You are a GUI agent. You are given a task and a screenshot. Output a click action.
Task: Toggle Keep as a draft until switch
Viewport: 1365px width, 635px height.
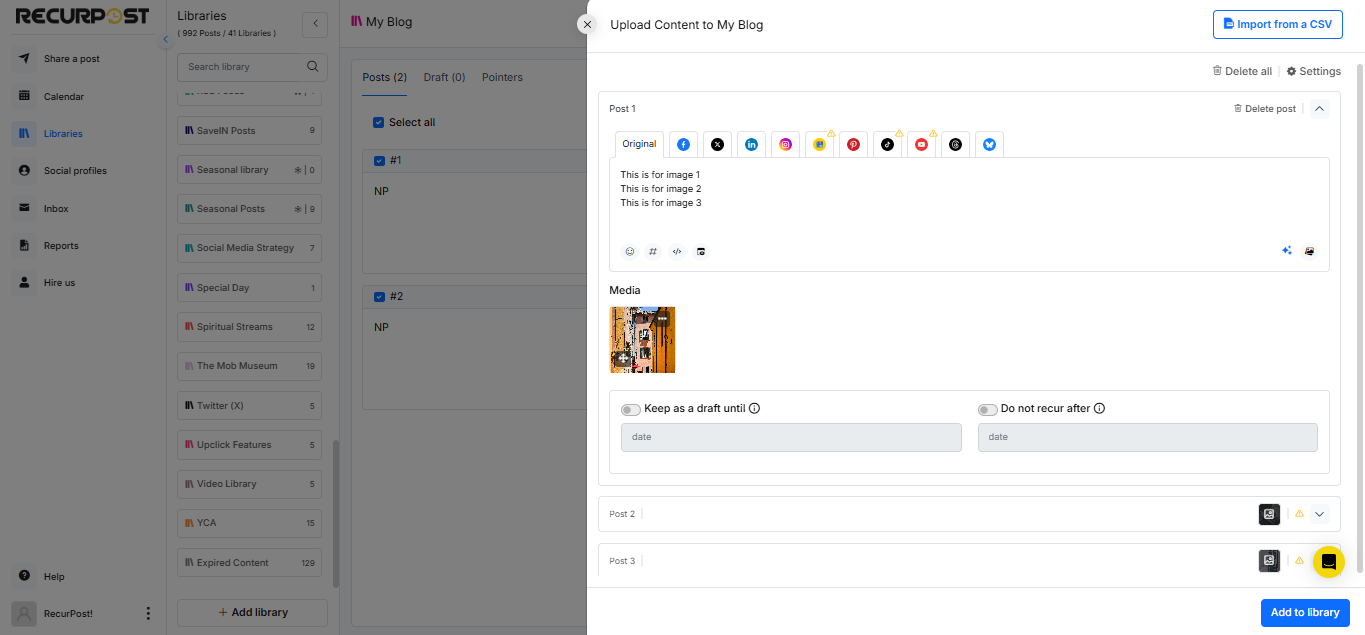click(631, 409)
